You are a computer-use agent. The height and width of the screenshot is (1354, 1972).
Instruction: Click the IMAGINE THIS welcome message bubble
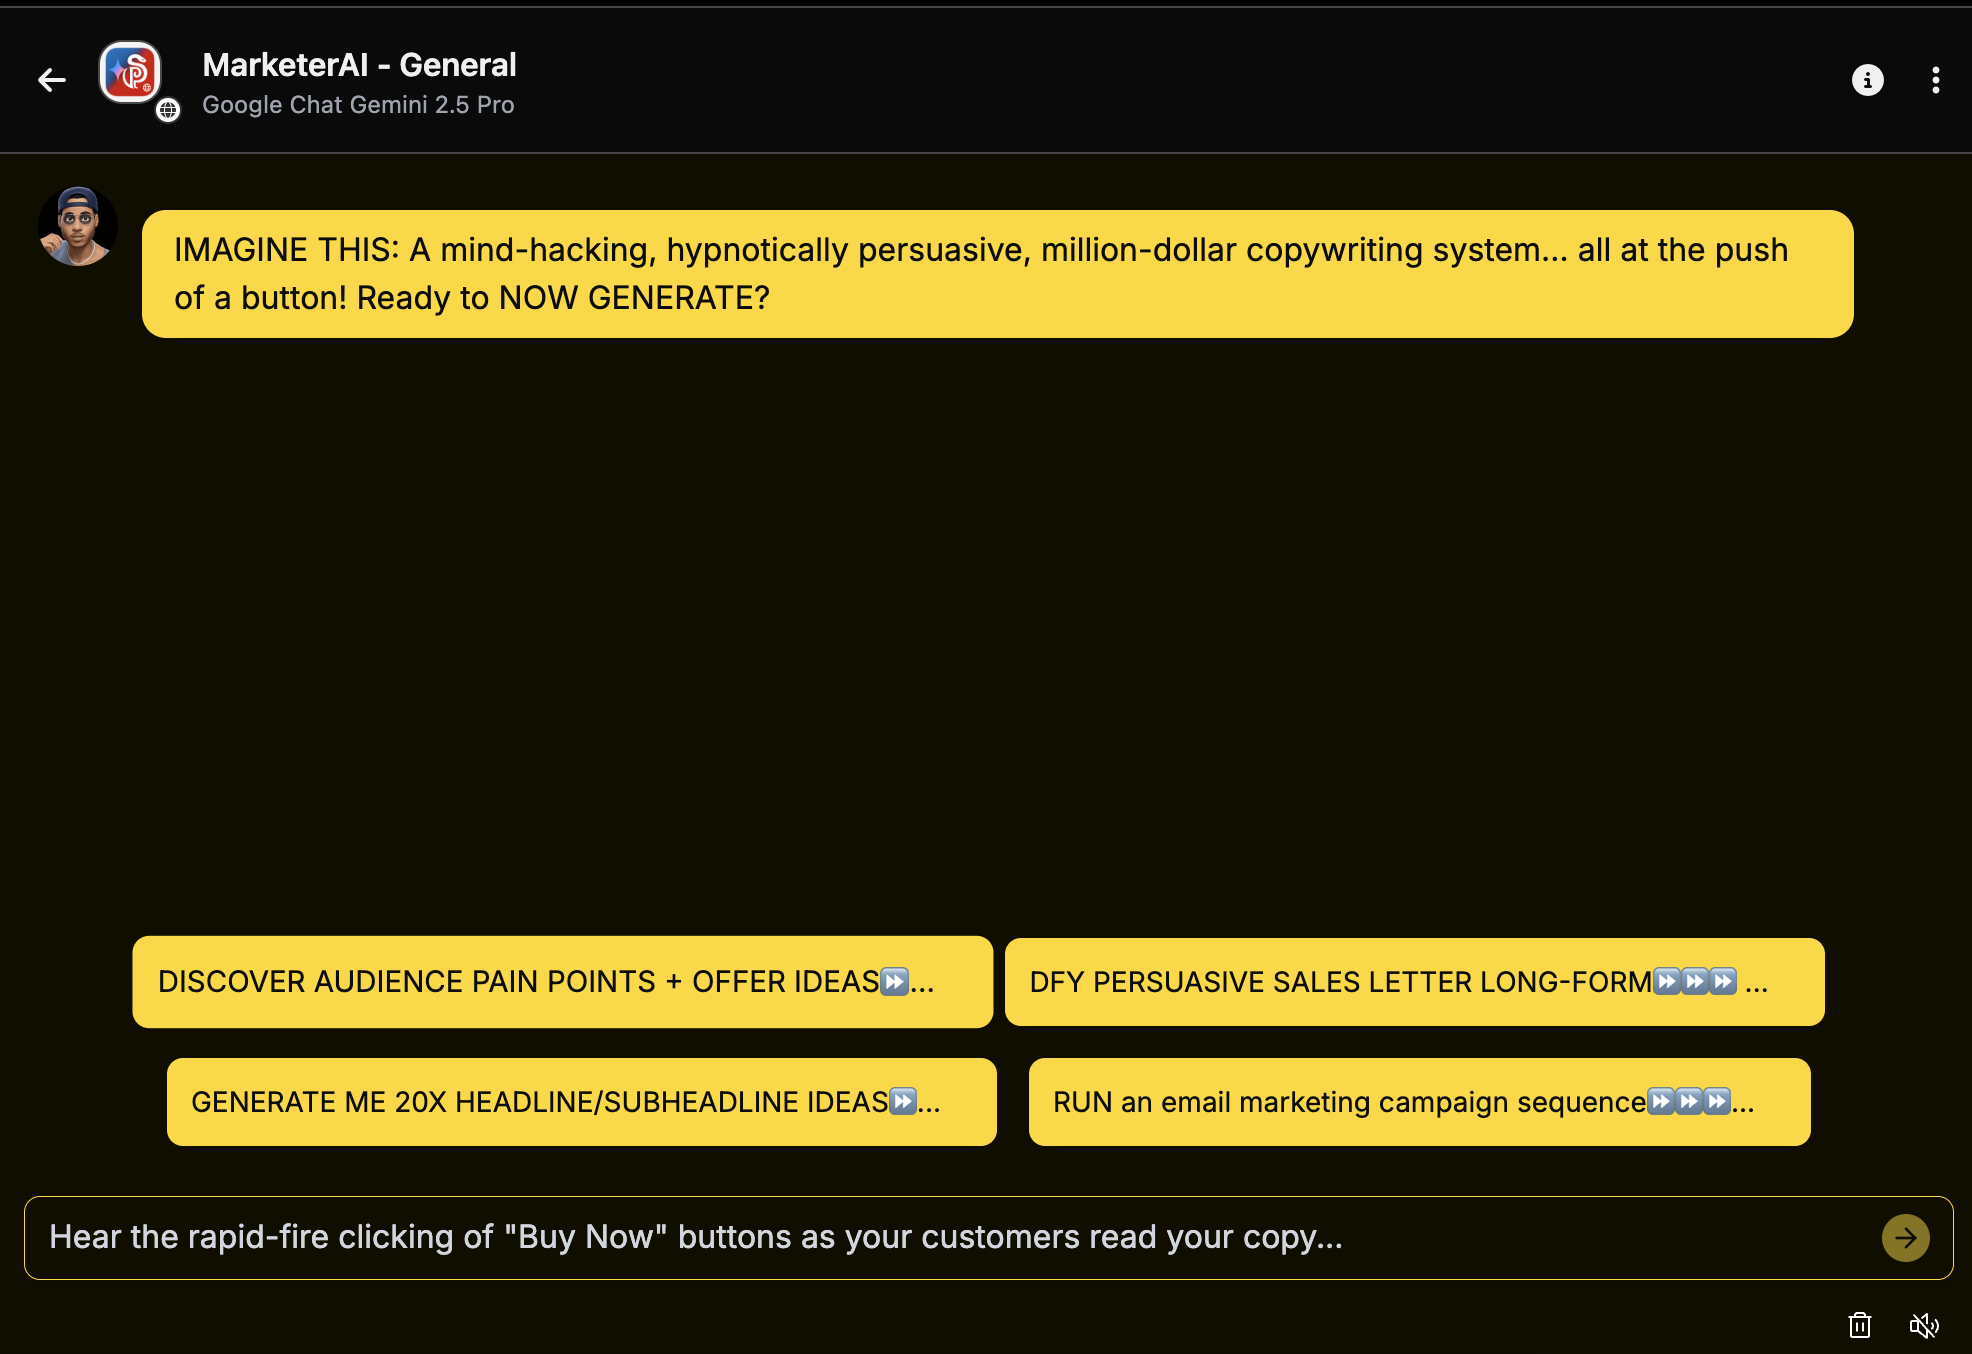[x=997, y=274]
